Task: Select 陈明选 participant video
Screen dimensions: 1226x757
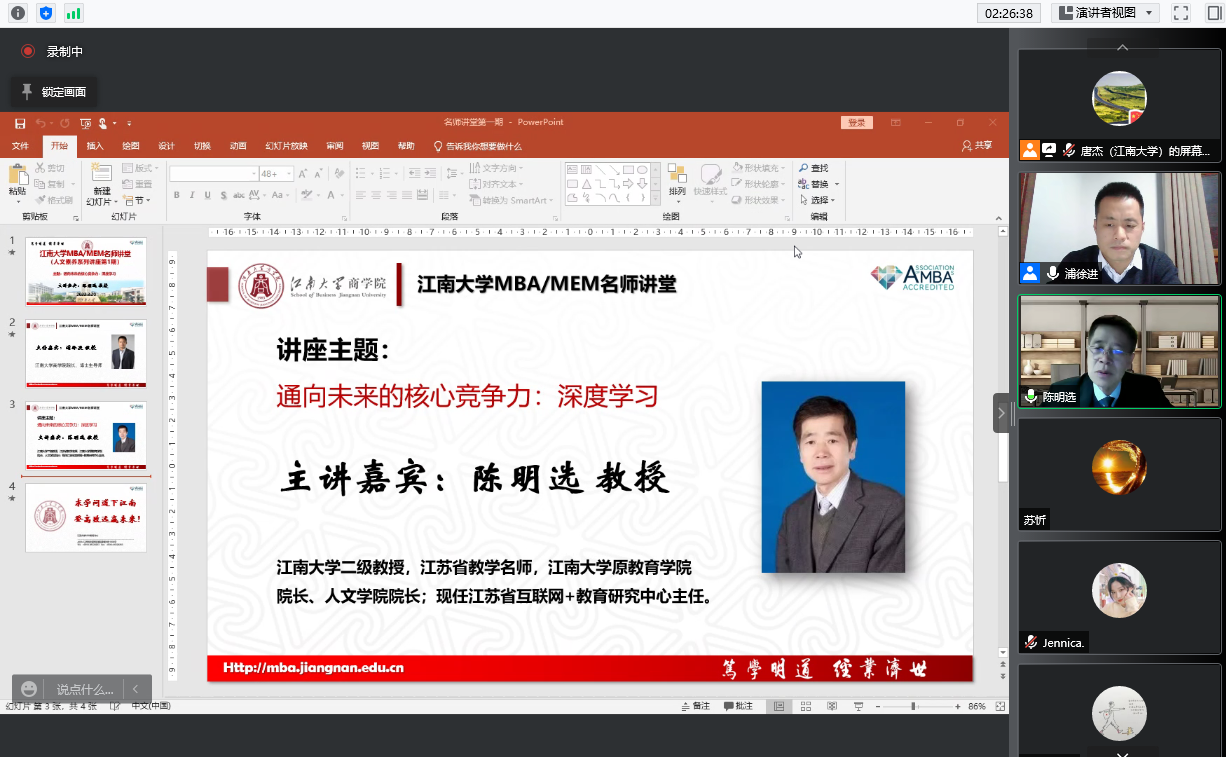Action: pyautogui.click(x=1120, y=351)
